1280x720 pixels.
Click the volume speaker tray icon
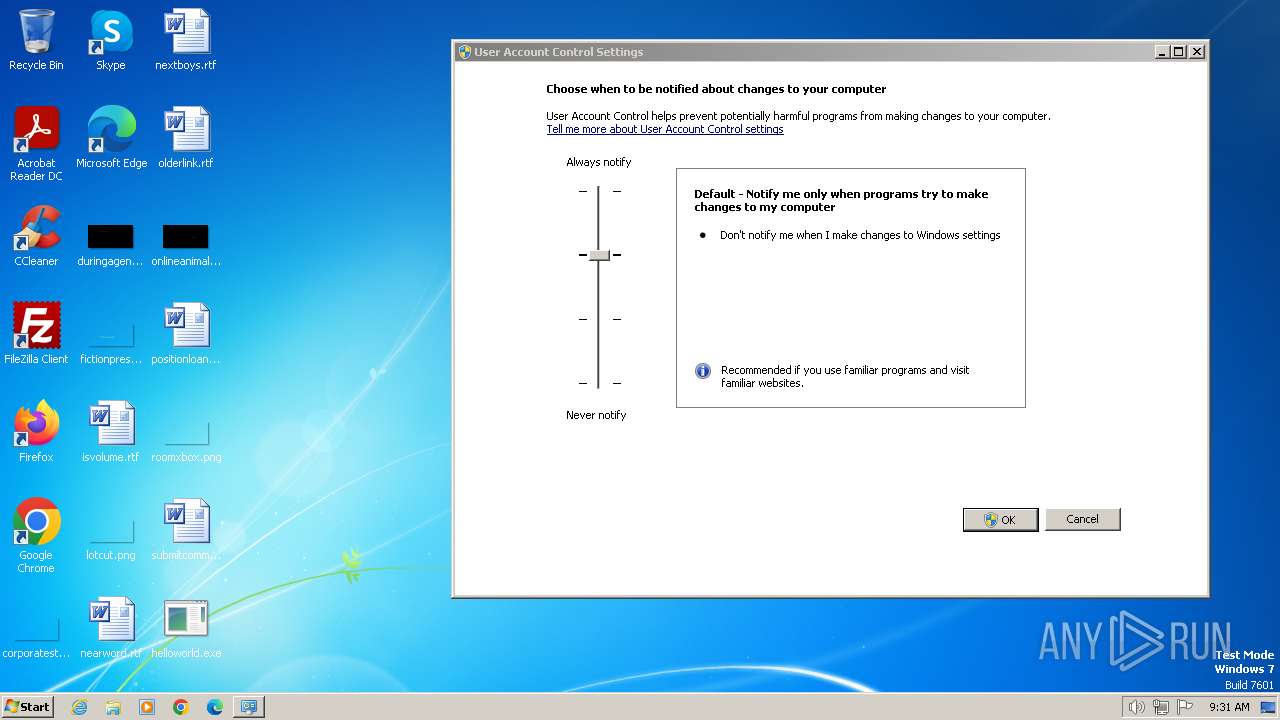[x=1136, y=707]
